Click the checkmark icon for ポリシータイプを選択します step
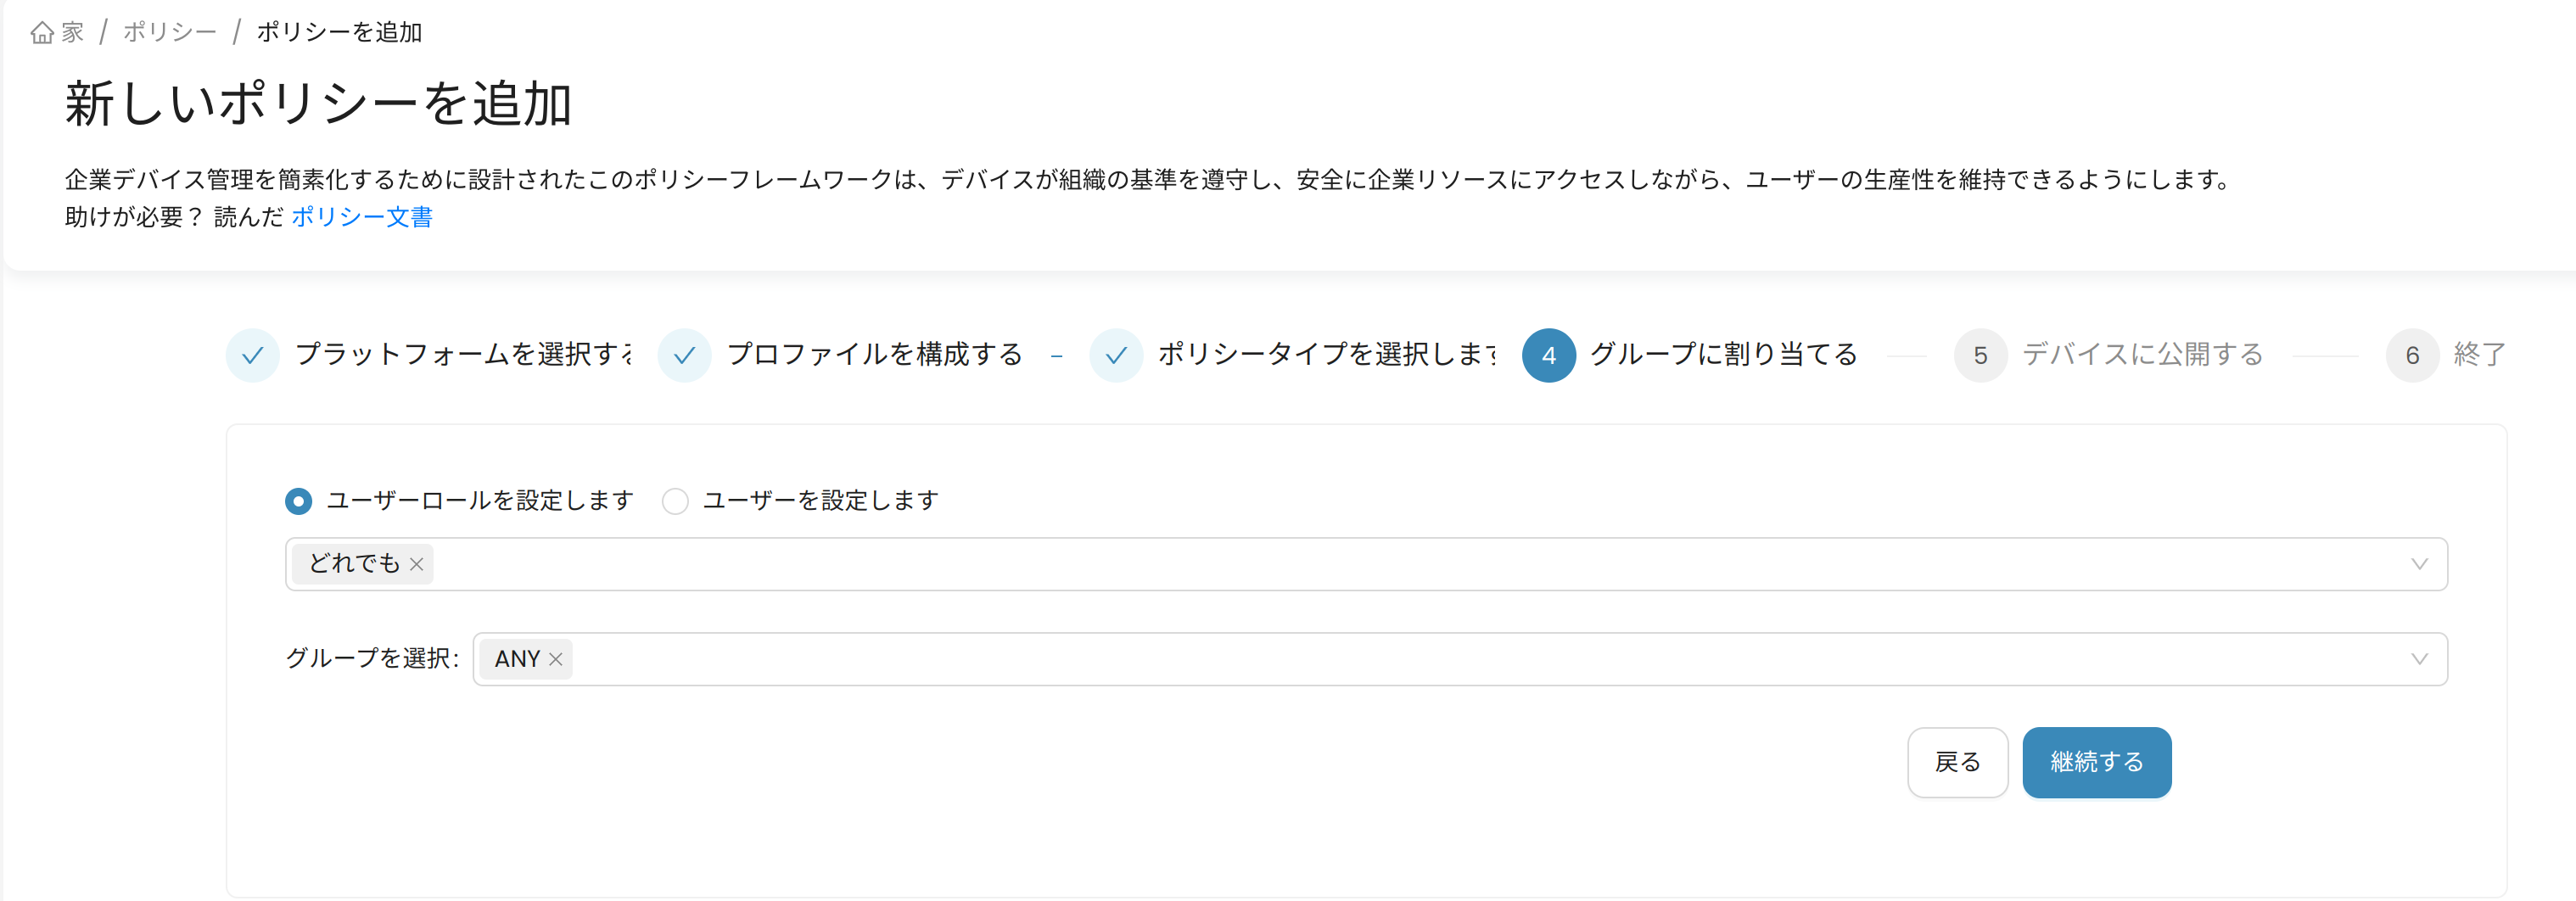The image size is (2576, 901). 1116,355
